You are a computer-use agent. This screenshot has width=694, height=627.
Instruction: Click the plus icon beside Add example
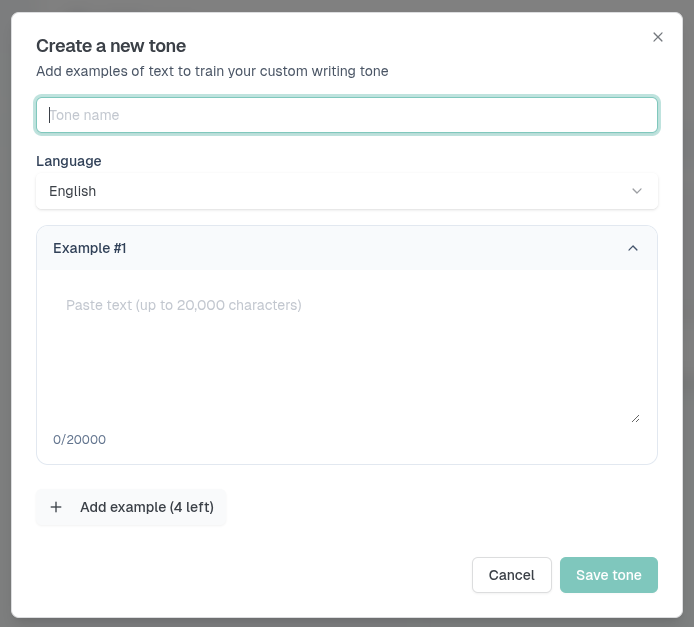[56, 507]
